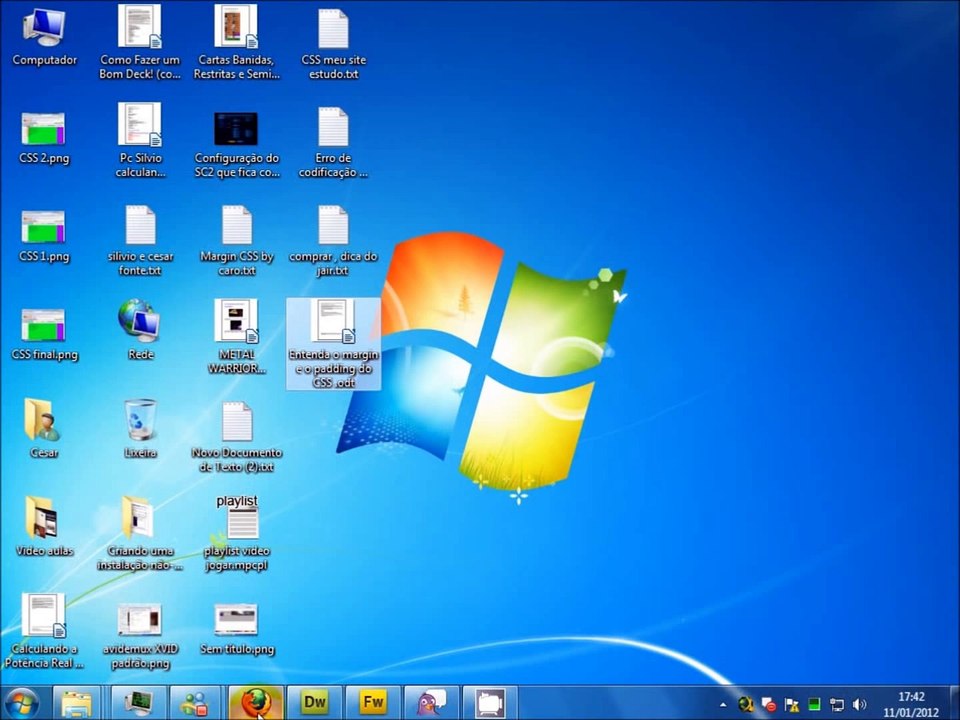Click the tray icon with red blocked badge

768,705
